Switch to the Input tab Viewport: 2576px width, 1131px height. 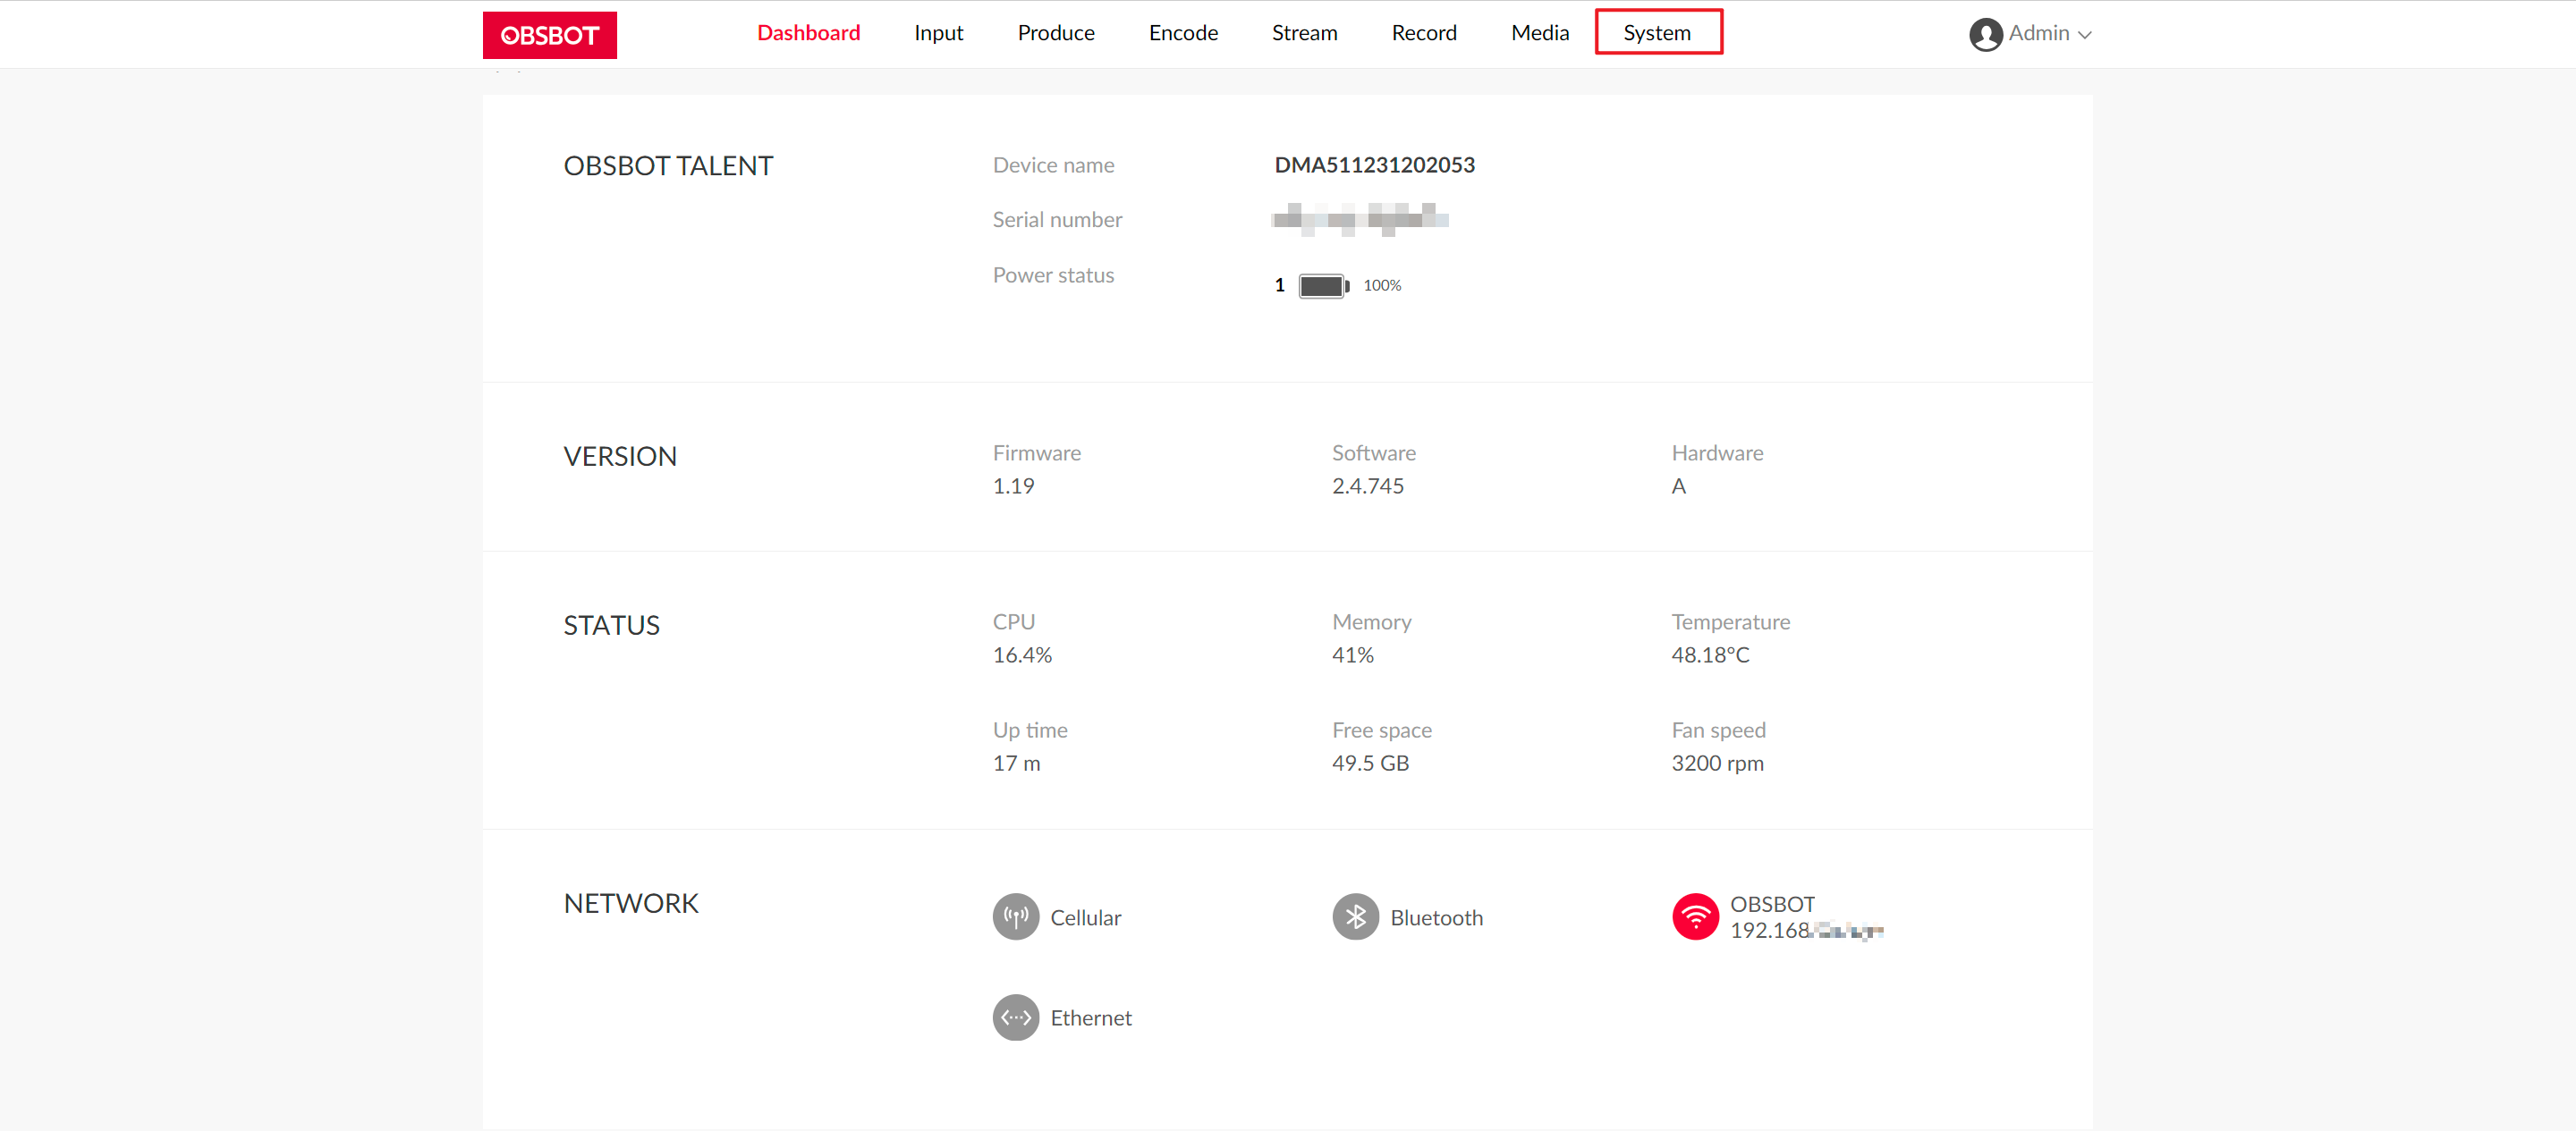[938, 33]
